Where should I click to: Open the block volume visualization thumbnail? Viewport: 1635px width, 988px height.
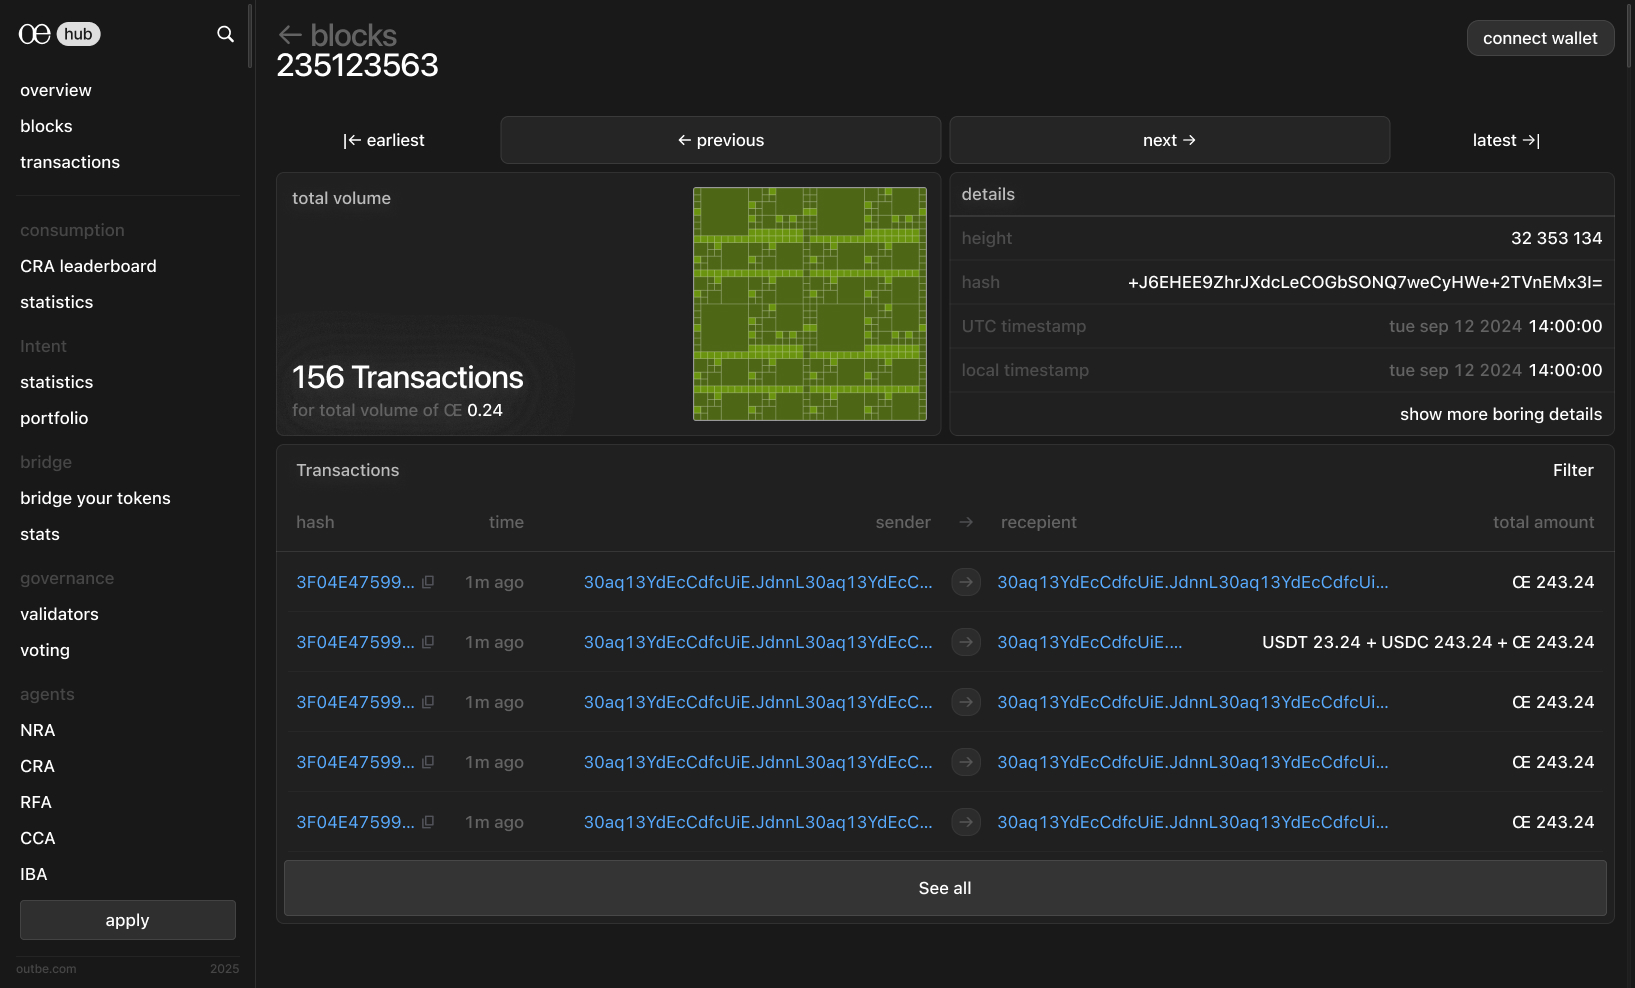(x=810, y=304)
